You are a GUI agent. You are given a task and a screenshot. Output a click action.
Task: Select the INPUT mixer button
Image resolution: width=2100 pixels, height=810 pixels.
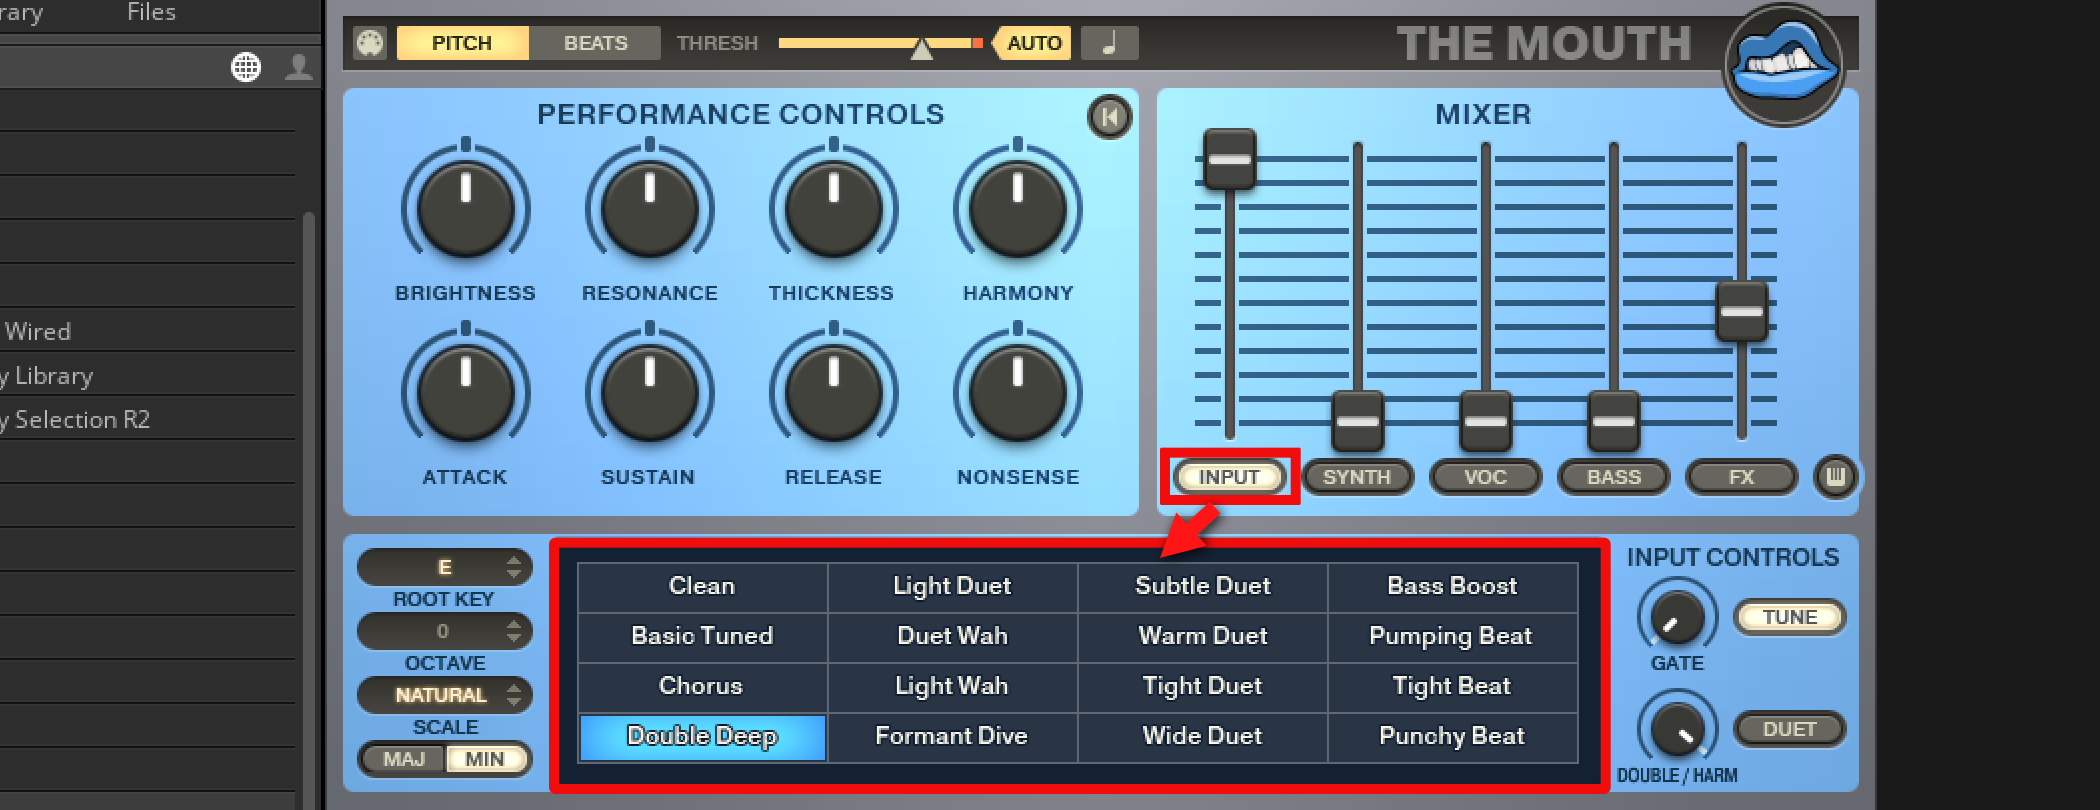1229,477
